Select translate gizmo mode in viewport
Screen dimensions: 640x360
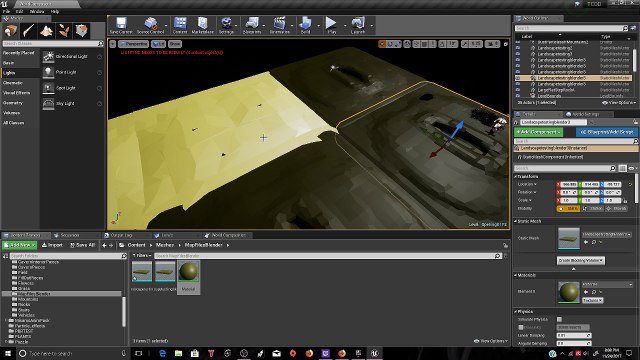click(x=382, y=44)
